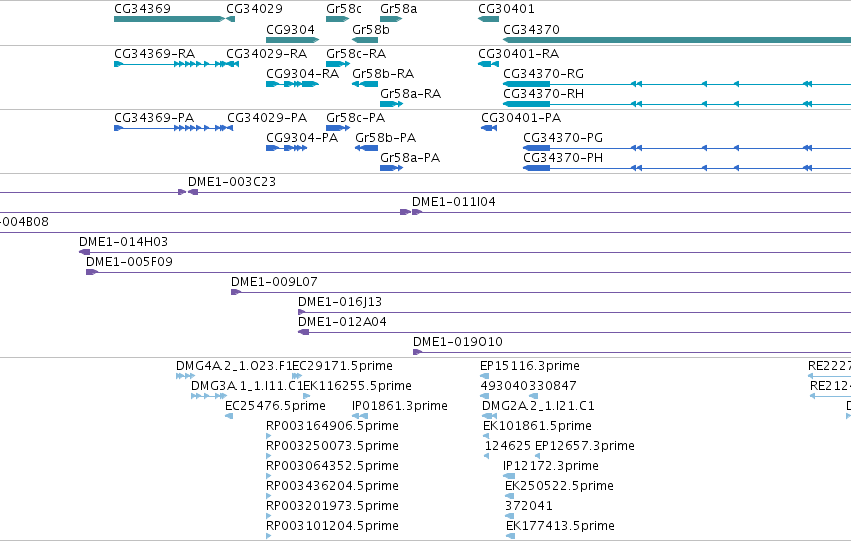Click the CG30401-PA protein feature
This screenshot has width=851, height=541.
tap(489, 128)
